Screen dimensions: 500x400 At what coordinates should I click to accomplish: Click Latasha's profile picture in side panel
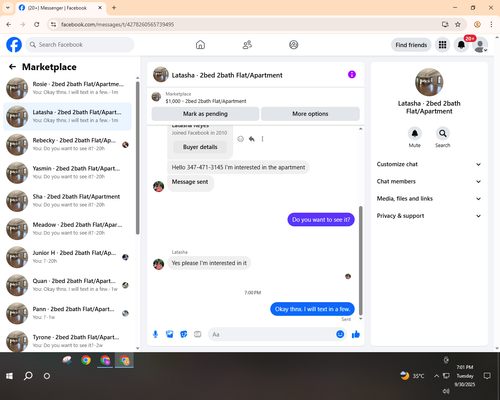point(429,82)
